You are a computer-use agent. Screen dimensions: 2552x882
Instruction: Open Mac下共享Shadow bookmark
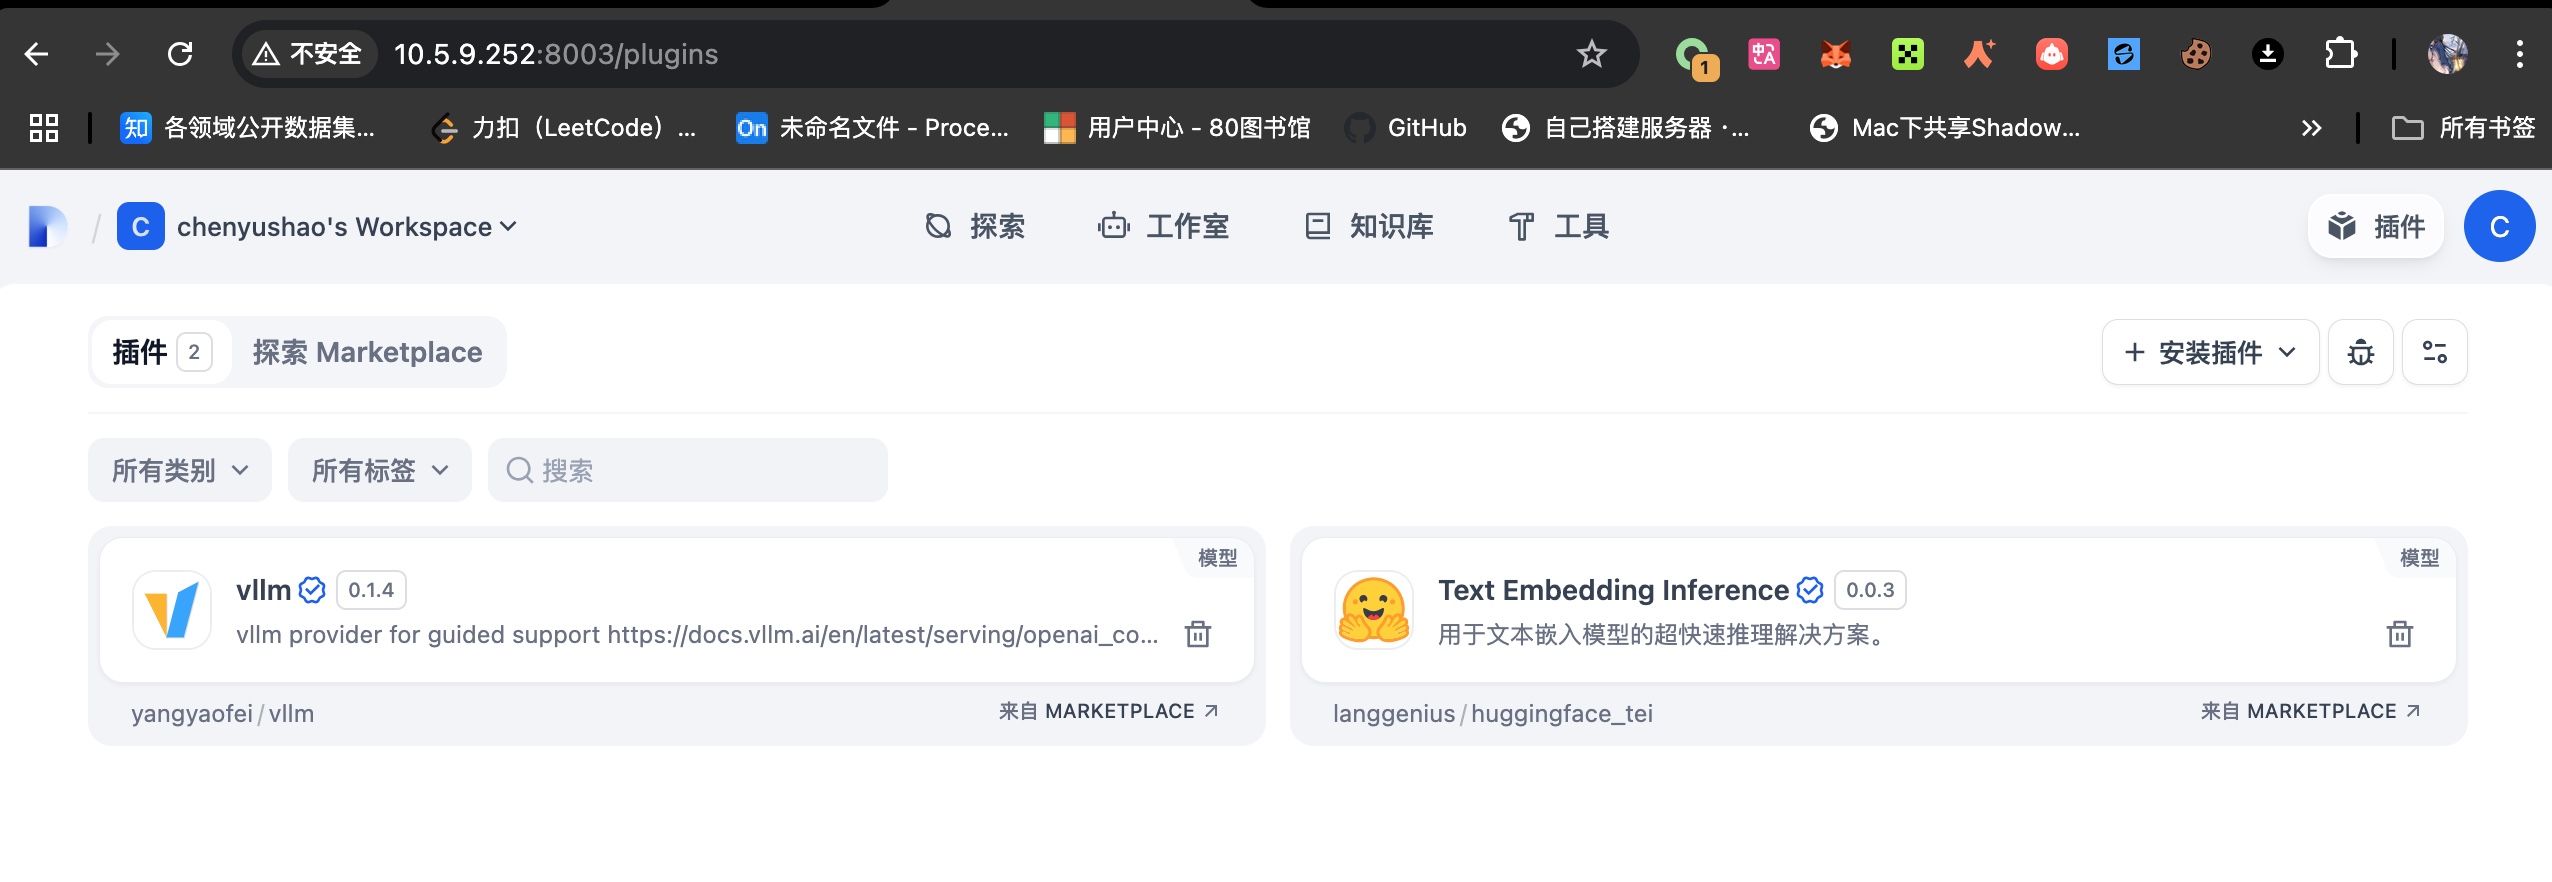(1945, 128)
